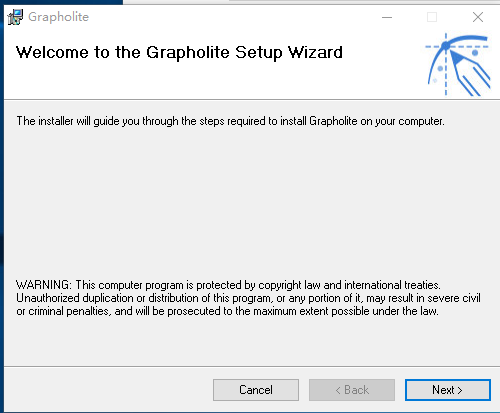Click the dark blue desktop area above the window
Image resolution: width=500 pixels, height=413 pixels.
[61, 2]
